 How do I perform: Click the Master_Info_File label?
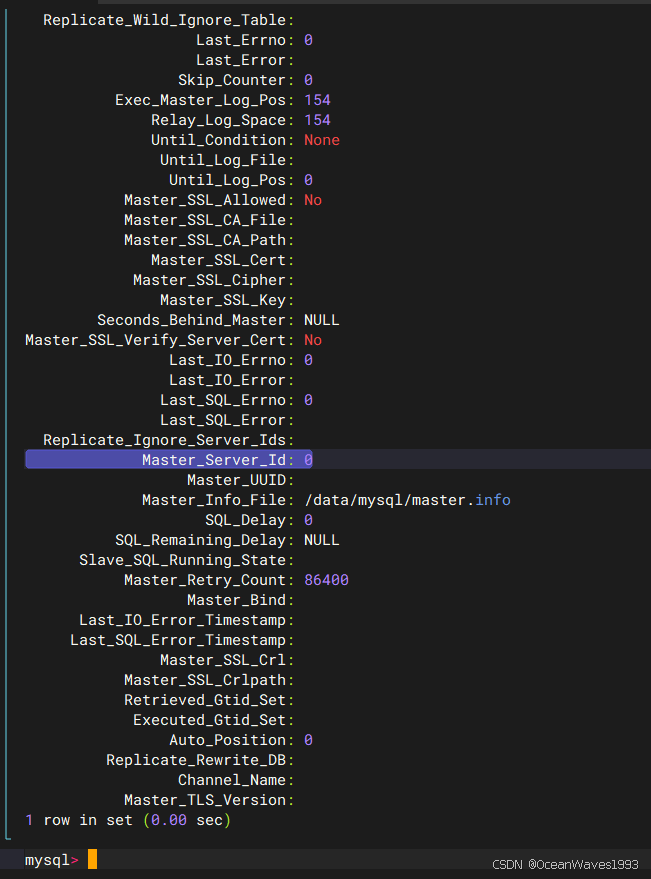tap(214, 500)
